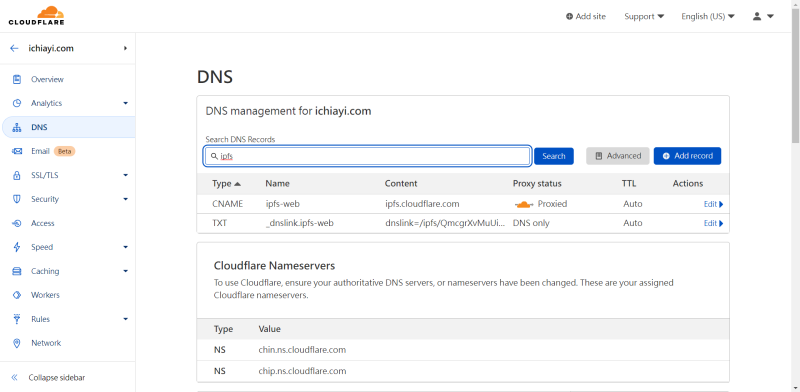Sort records by the Type column arrow
Screen dimensions: 800x392
coord(237,184)
